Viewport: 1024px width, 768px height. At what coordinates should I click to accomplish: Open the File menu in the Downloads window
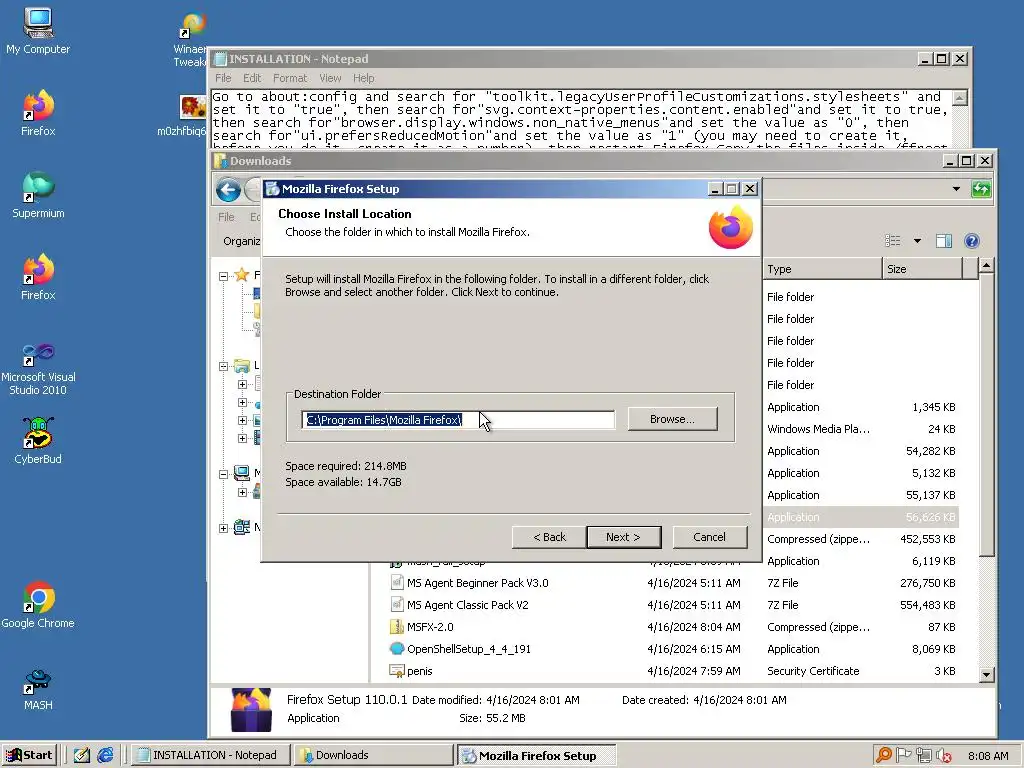tap(226, 217)
